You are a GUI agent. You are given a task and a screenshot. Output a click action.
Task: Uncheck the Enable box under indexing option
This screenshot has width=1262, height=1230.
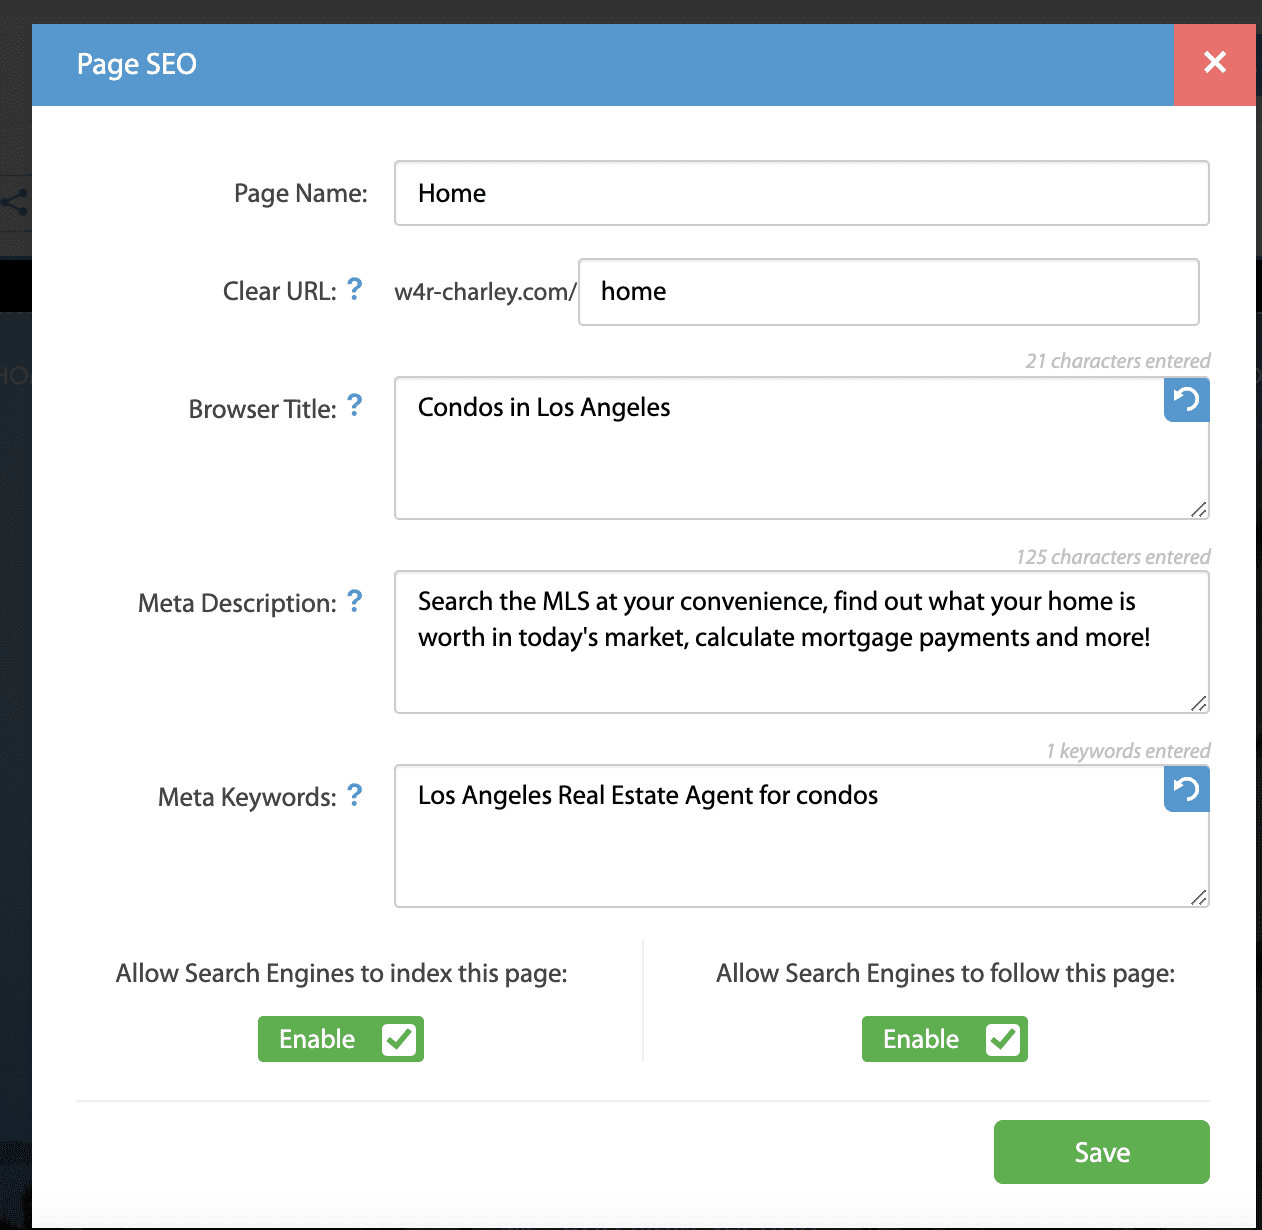coord(398,1039)
